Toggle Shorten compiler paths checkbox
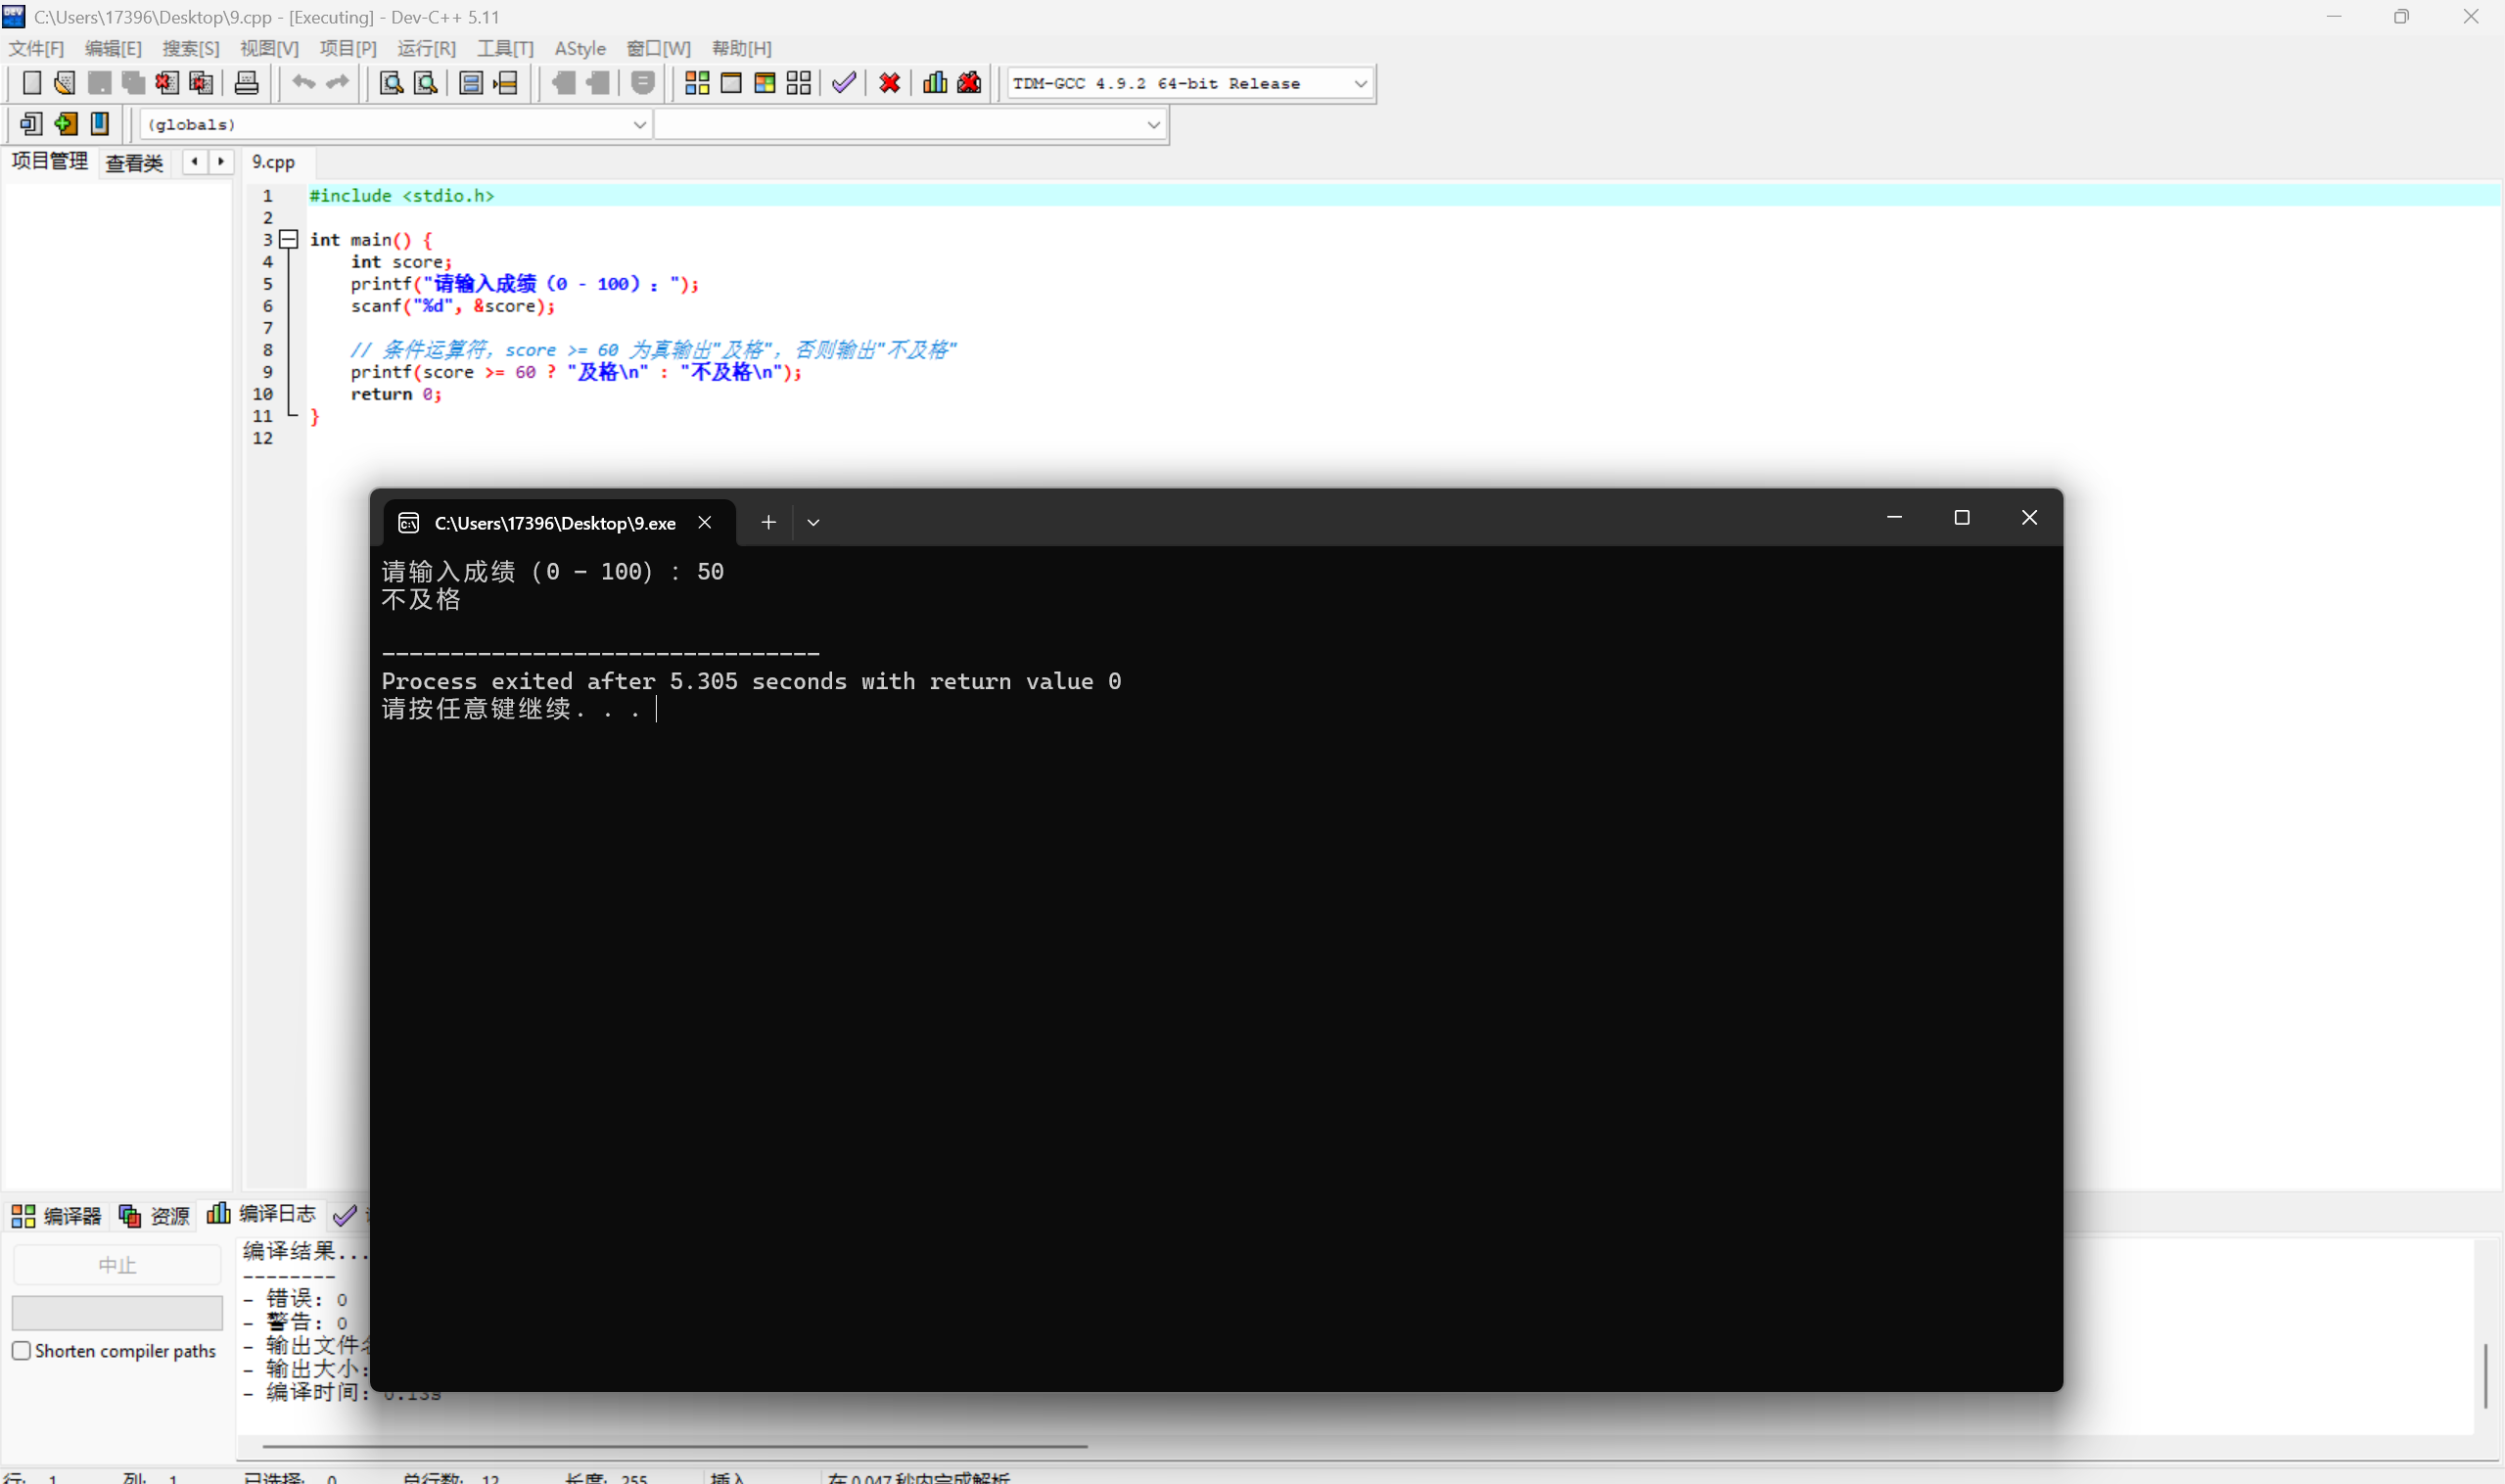This screenshot has height=1484, width=2505. (x=22, y=1350)
